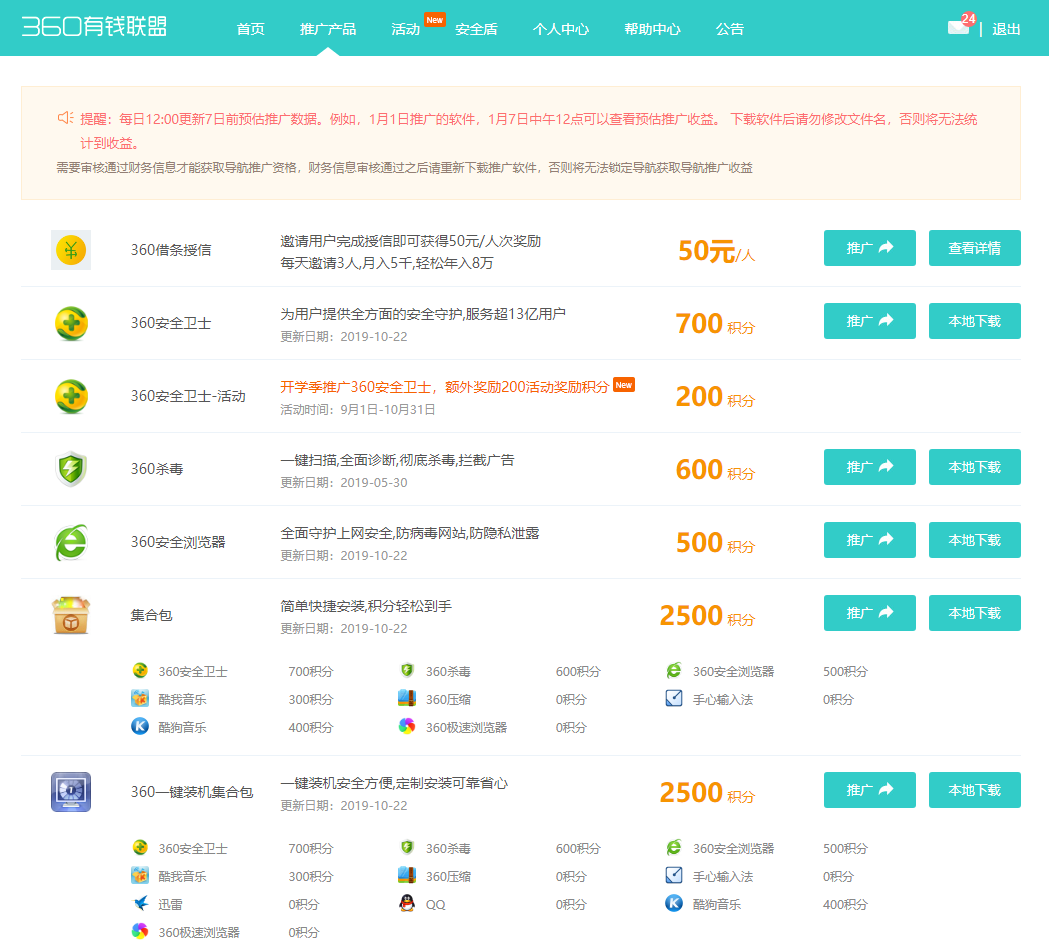The width and height of the screenshot is (1049, 942).
Task: Click 退出 to log out
Action: tap(1006, 29)
